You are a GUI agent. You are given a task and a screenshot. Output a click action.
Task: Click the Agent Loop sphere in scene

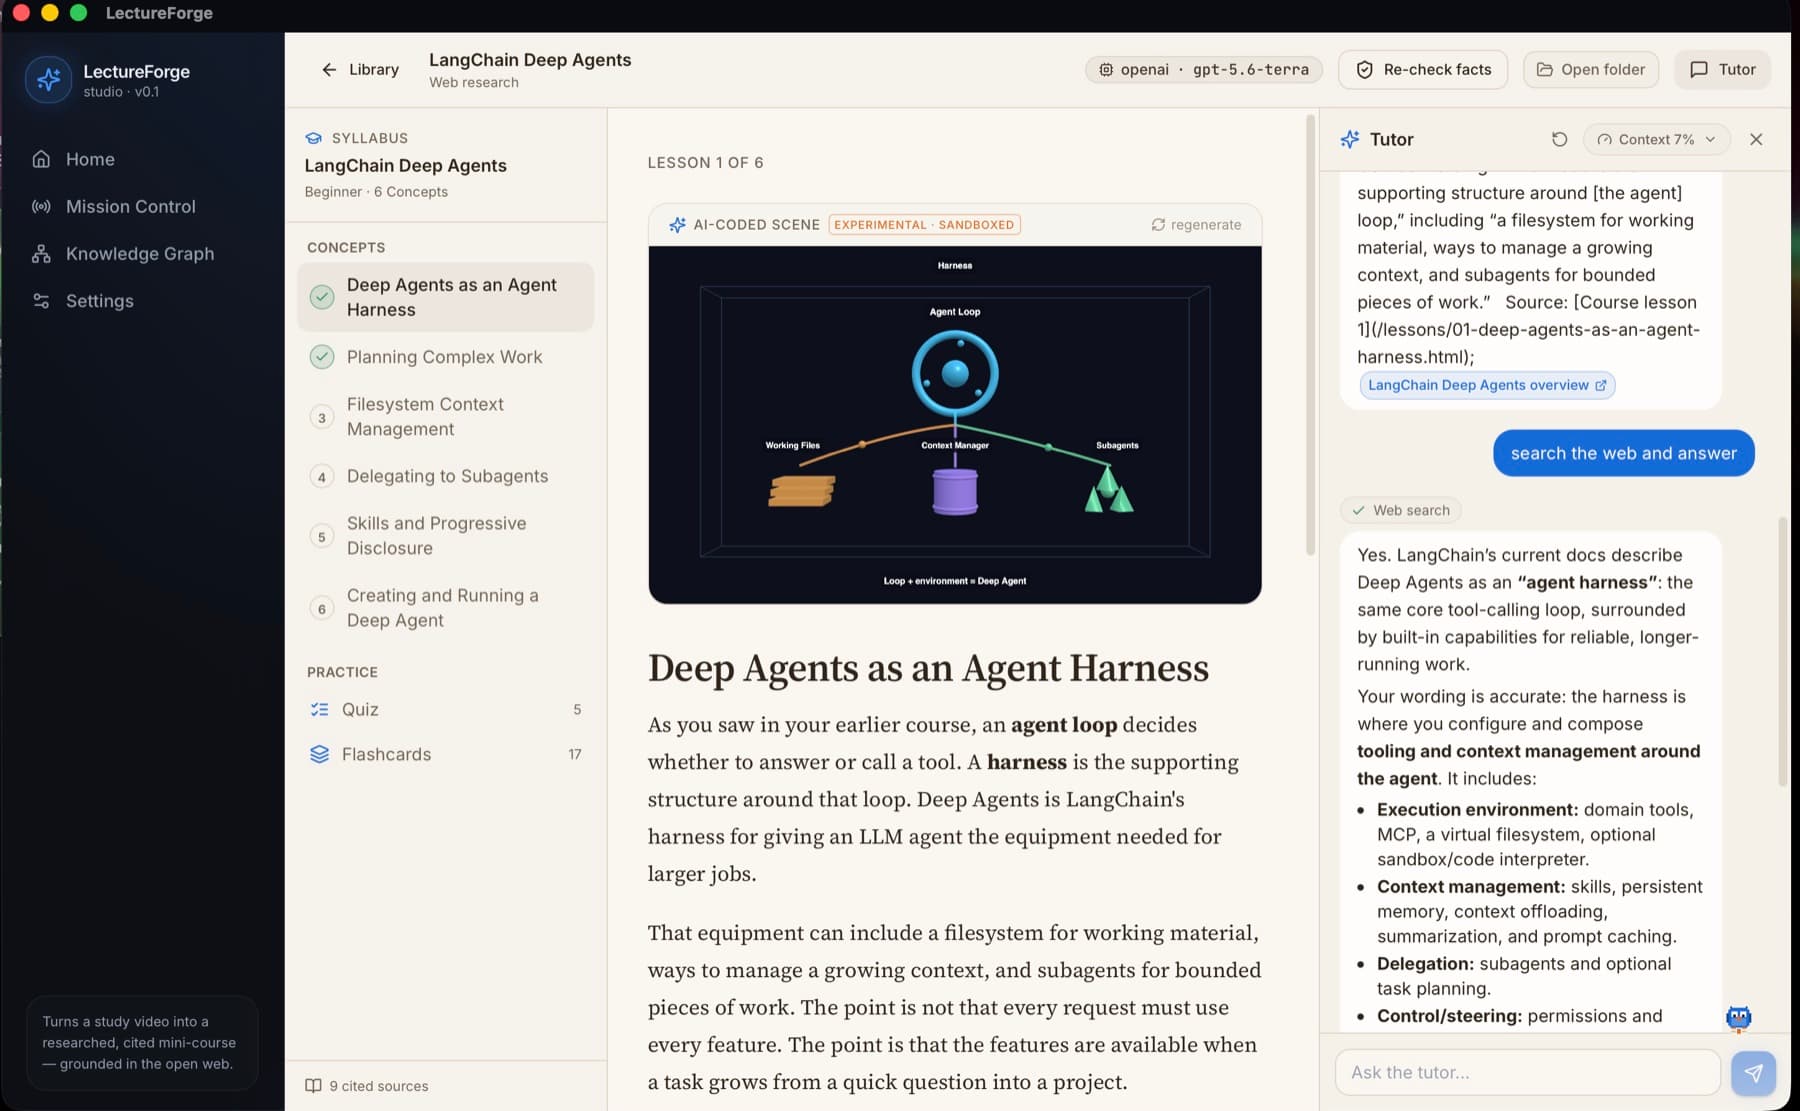(955, 374)
